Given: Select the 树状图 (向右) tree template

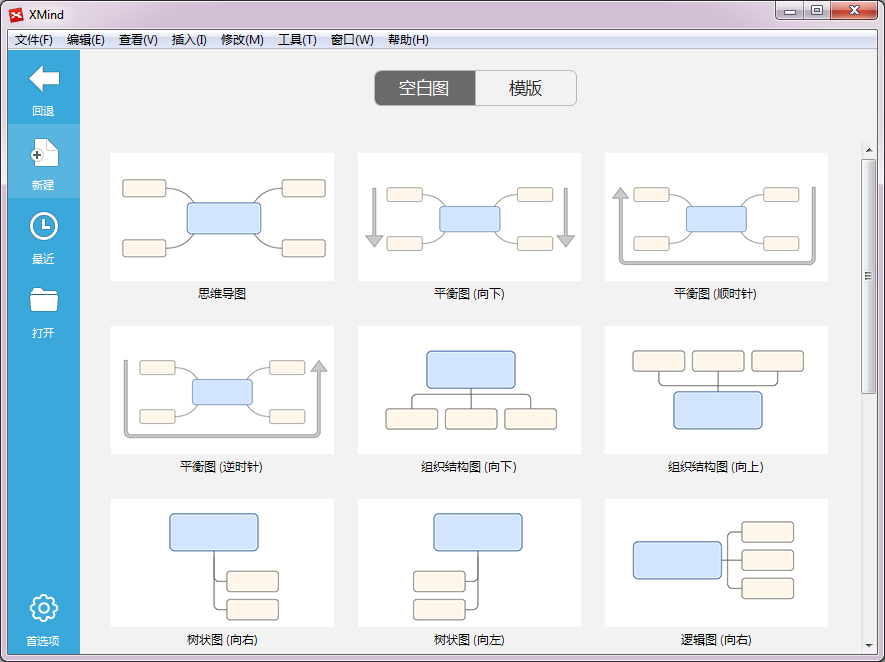Looking at the screenshot, I should coord(222,560).
